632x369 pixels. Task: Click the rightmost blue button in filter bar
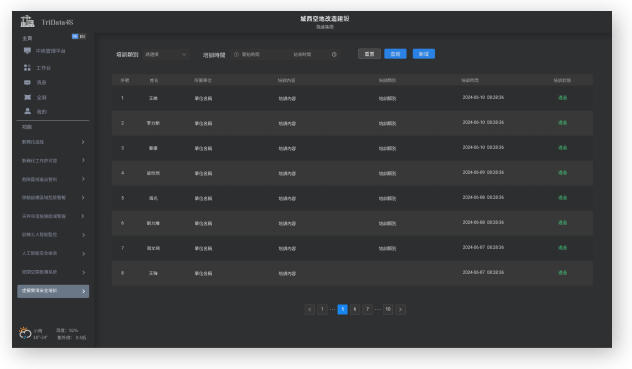point(424,54)
